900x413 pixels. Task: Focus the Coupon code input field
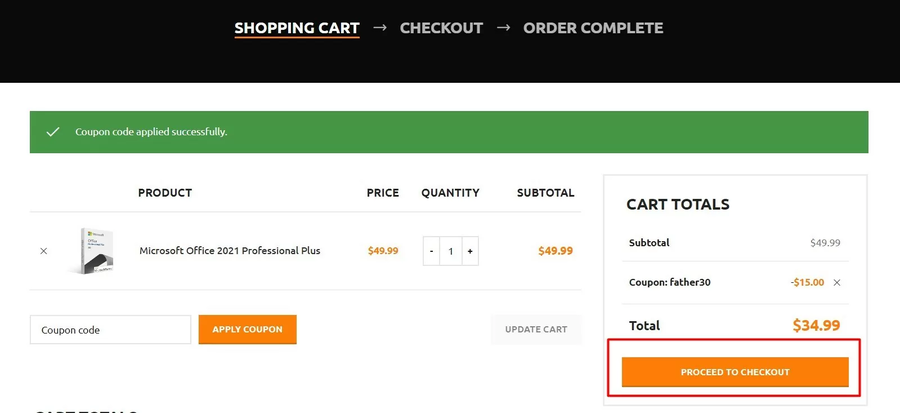pos(110,330)
